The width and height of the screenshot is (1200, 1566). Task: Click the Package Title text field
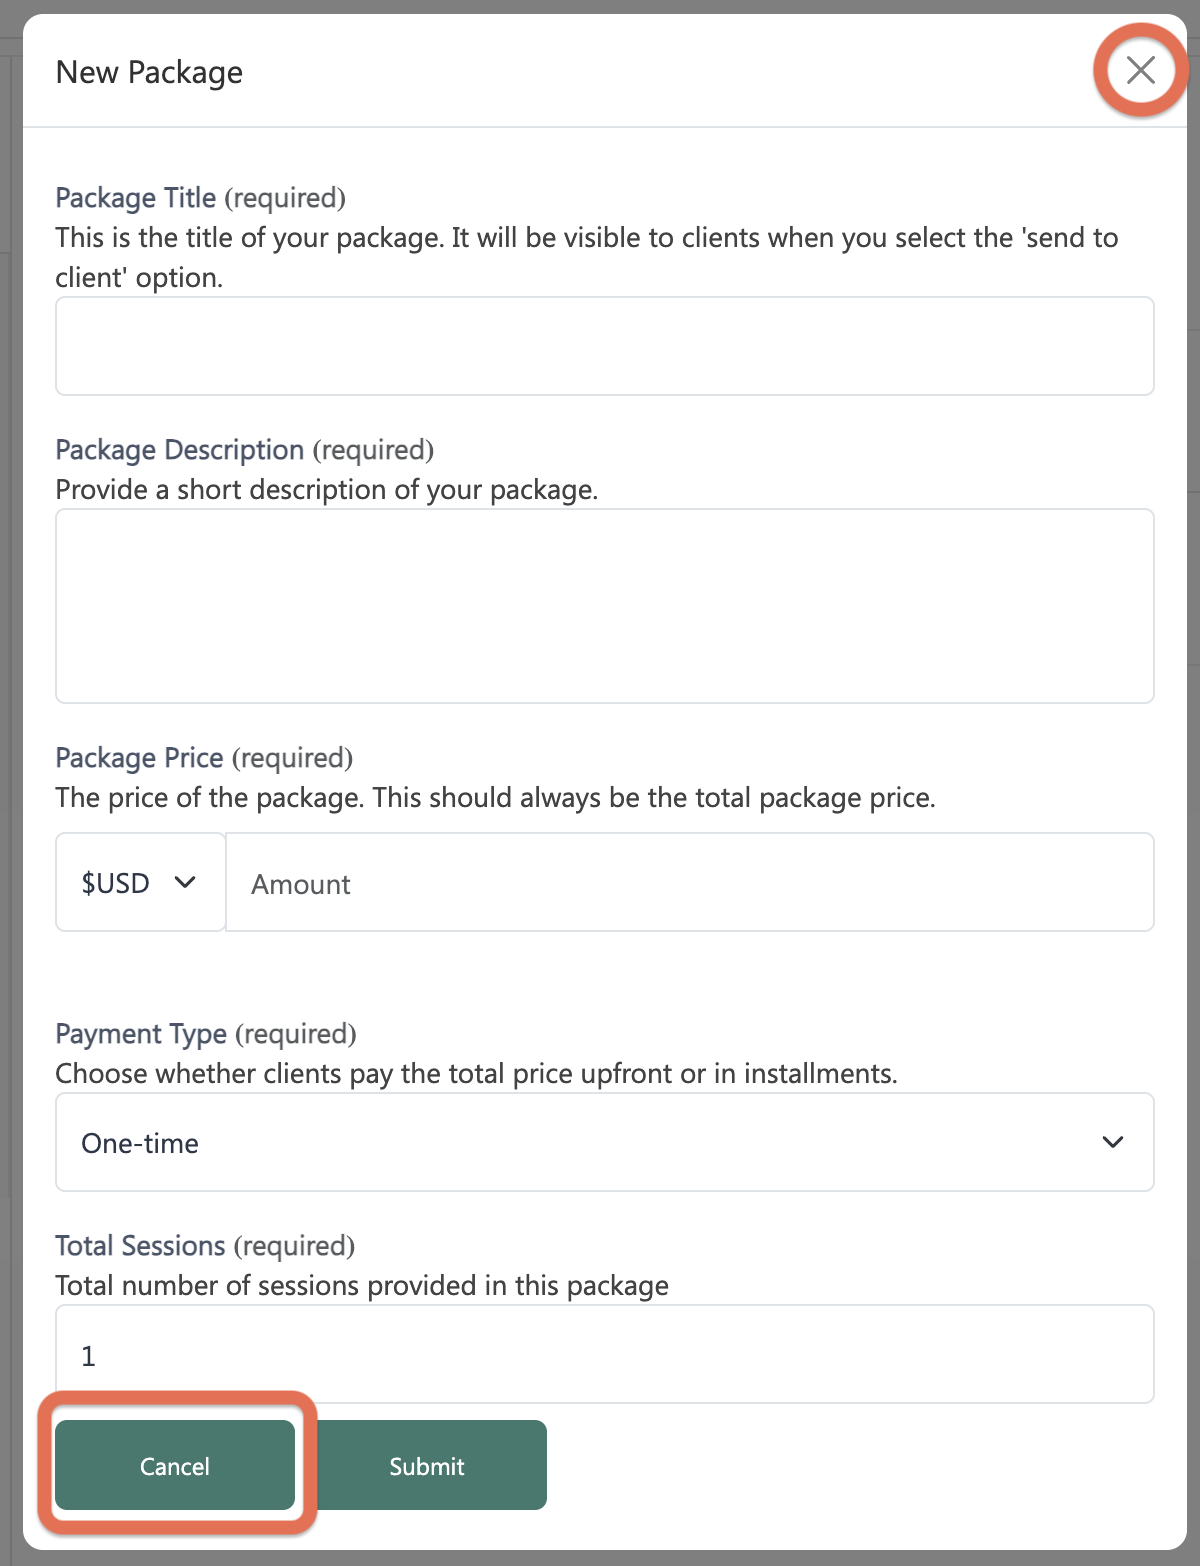pos(605,346)
